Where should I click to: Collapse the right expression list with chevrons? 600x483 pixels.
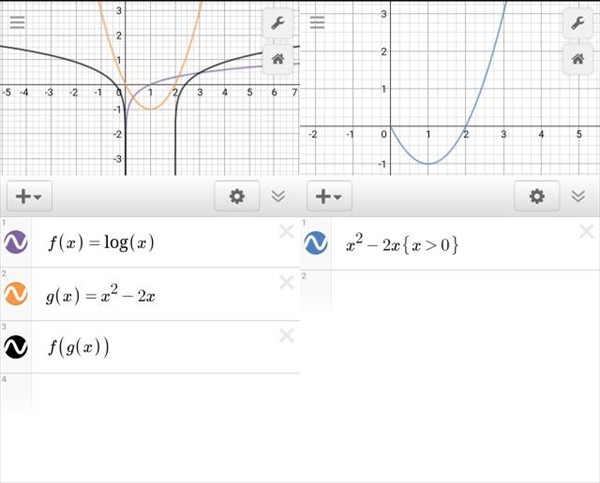[x=579, y=196]
